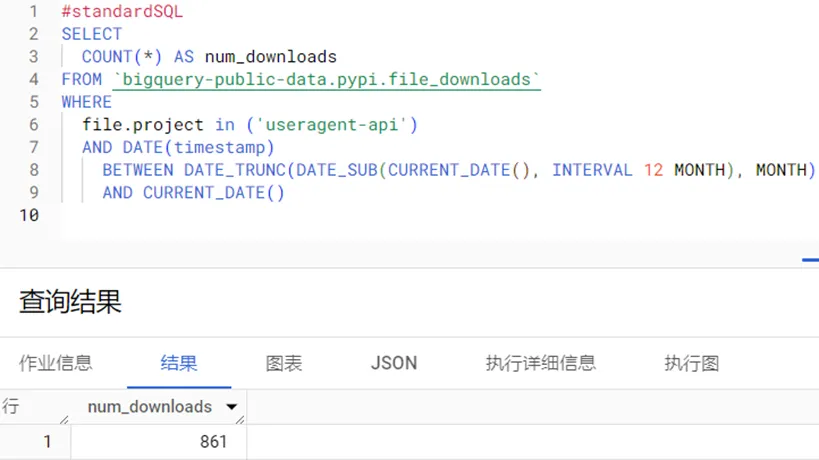Click the num_downloads column header

[150, 407]
